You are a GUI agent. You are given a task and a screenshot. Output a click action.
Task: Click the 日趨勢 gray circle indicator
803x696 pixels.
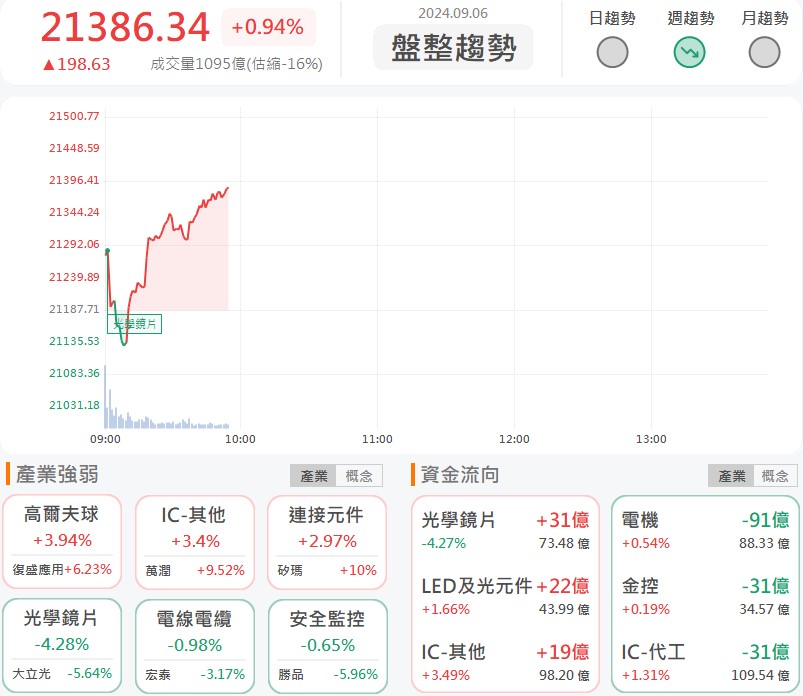(x=612, y=52)
